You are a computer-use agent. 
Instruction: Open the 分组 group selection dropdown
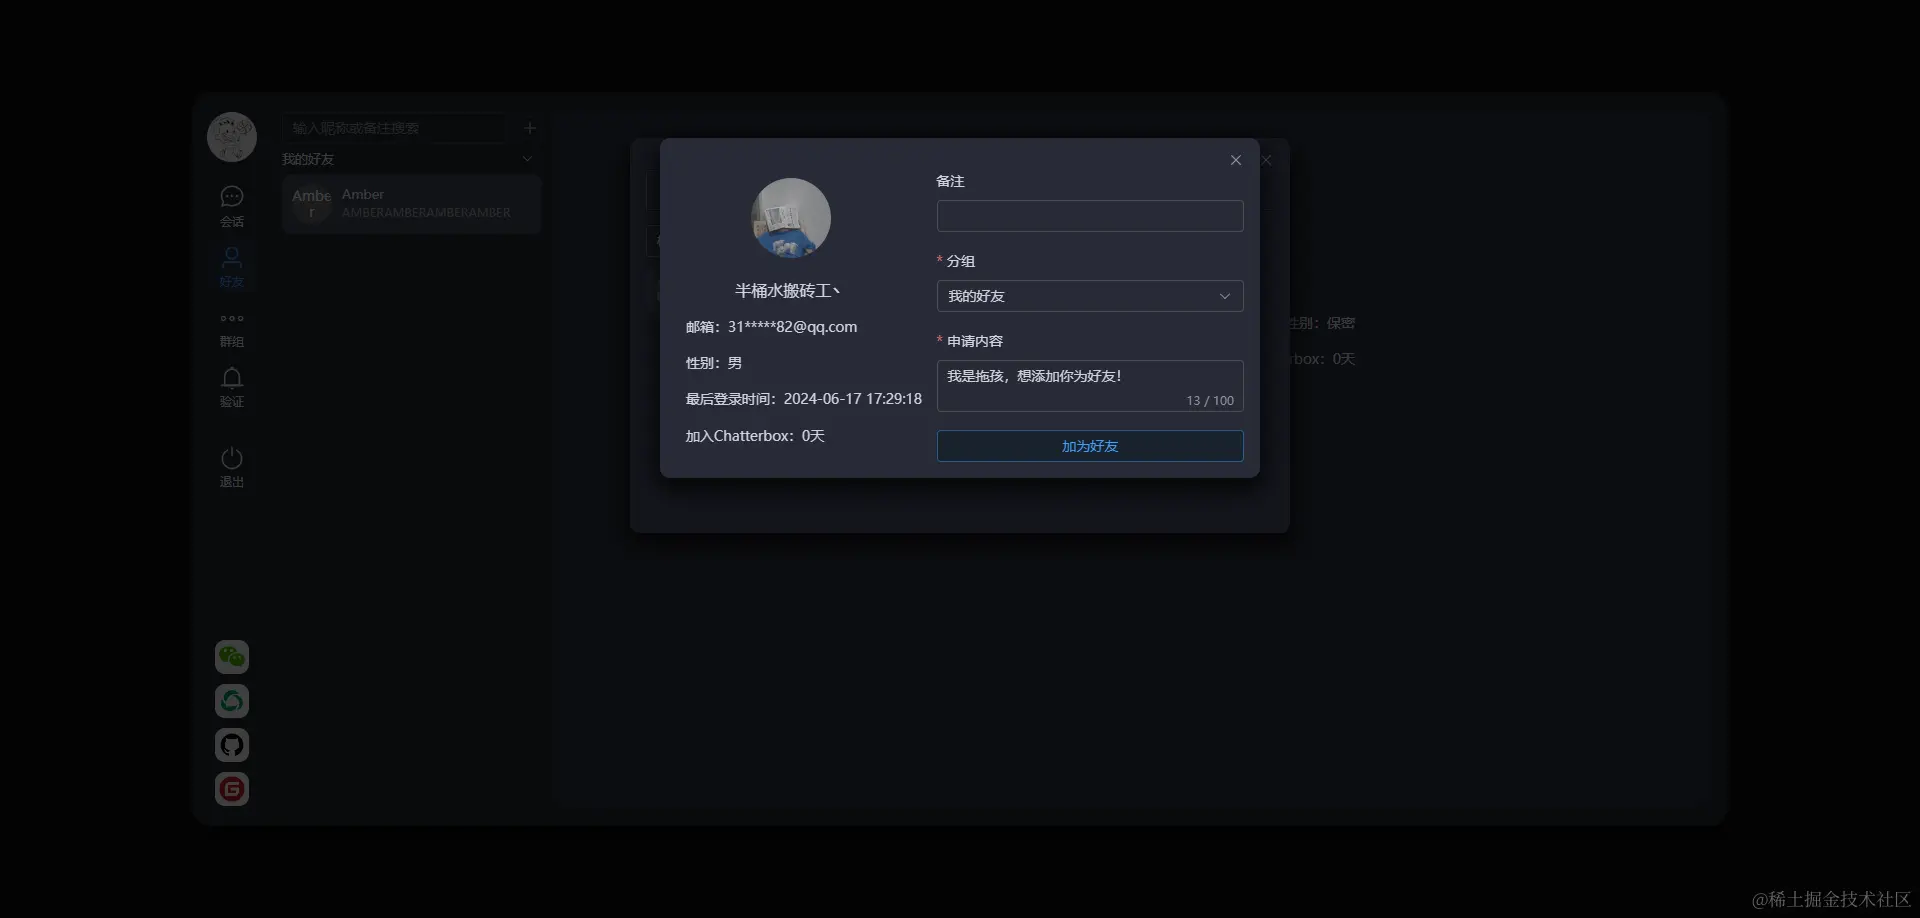pyautogui.click(x=1089, y=296)
